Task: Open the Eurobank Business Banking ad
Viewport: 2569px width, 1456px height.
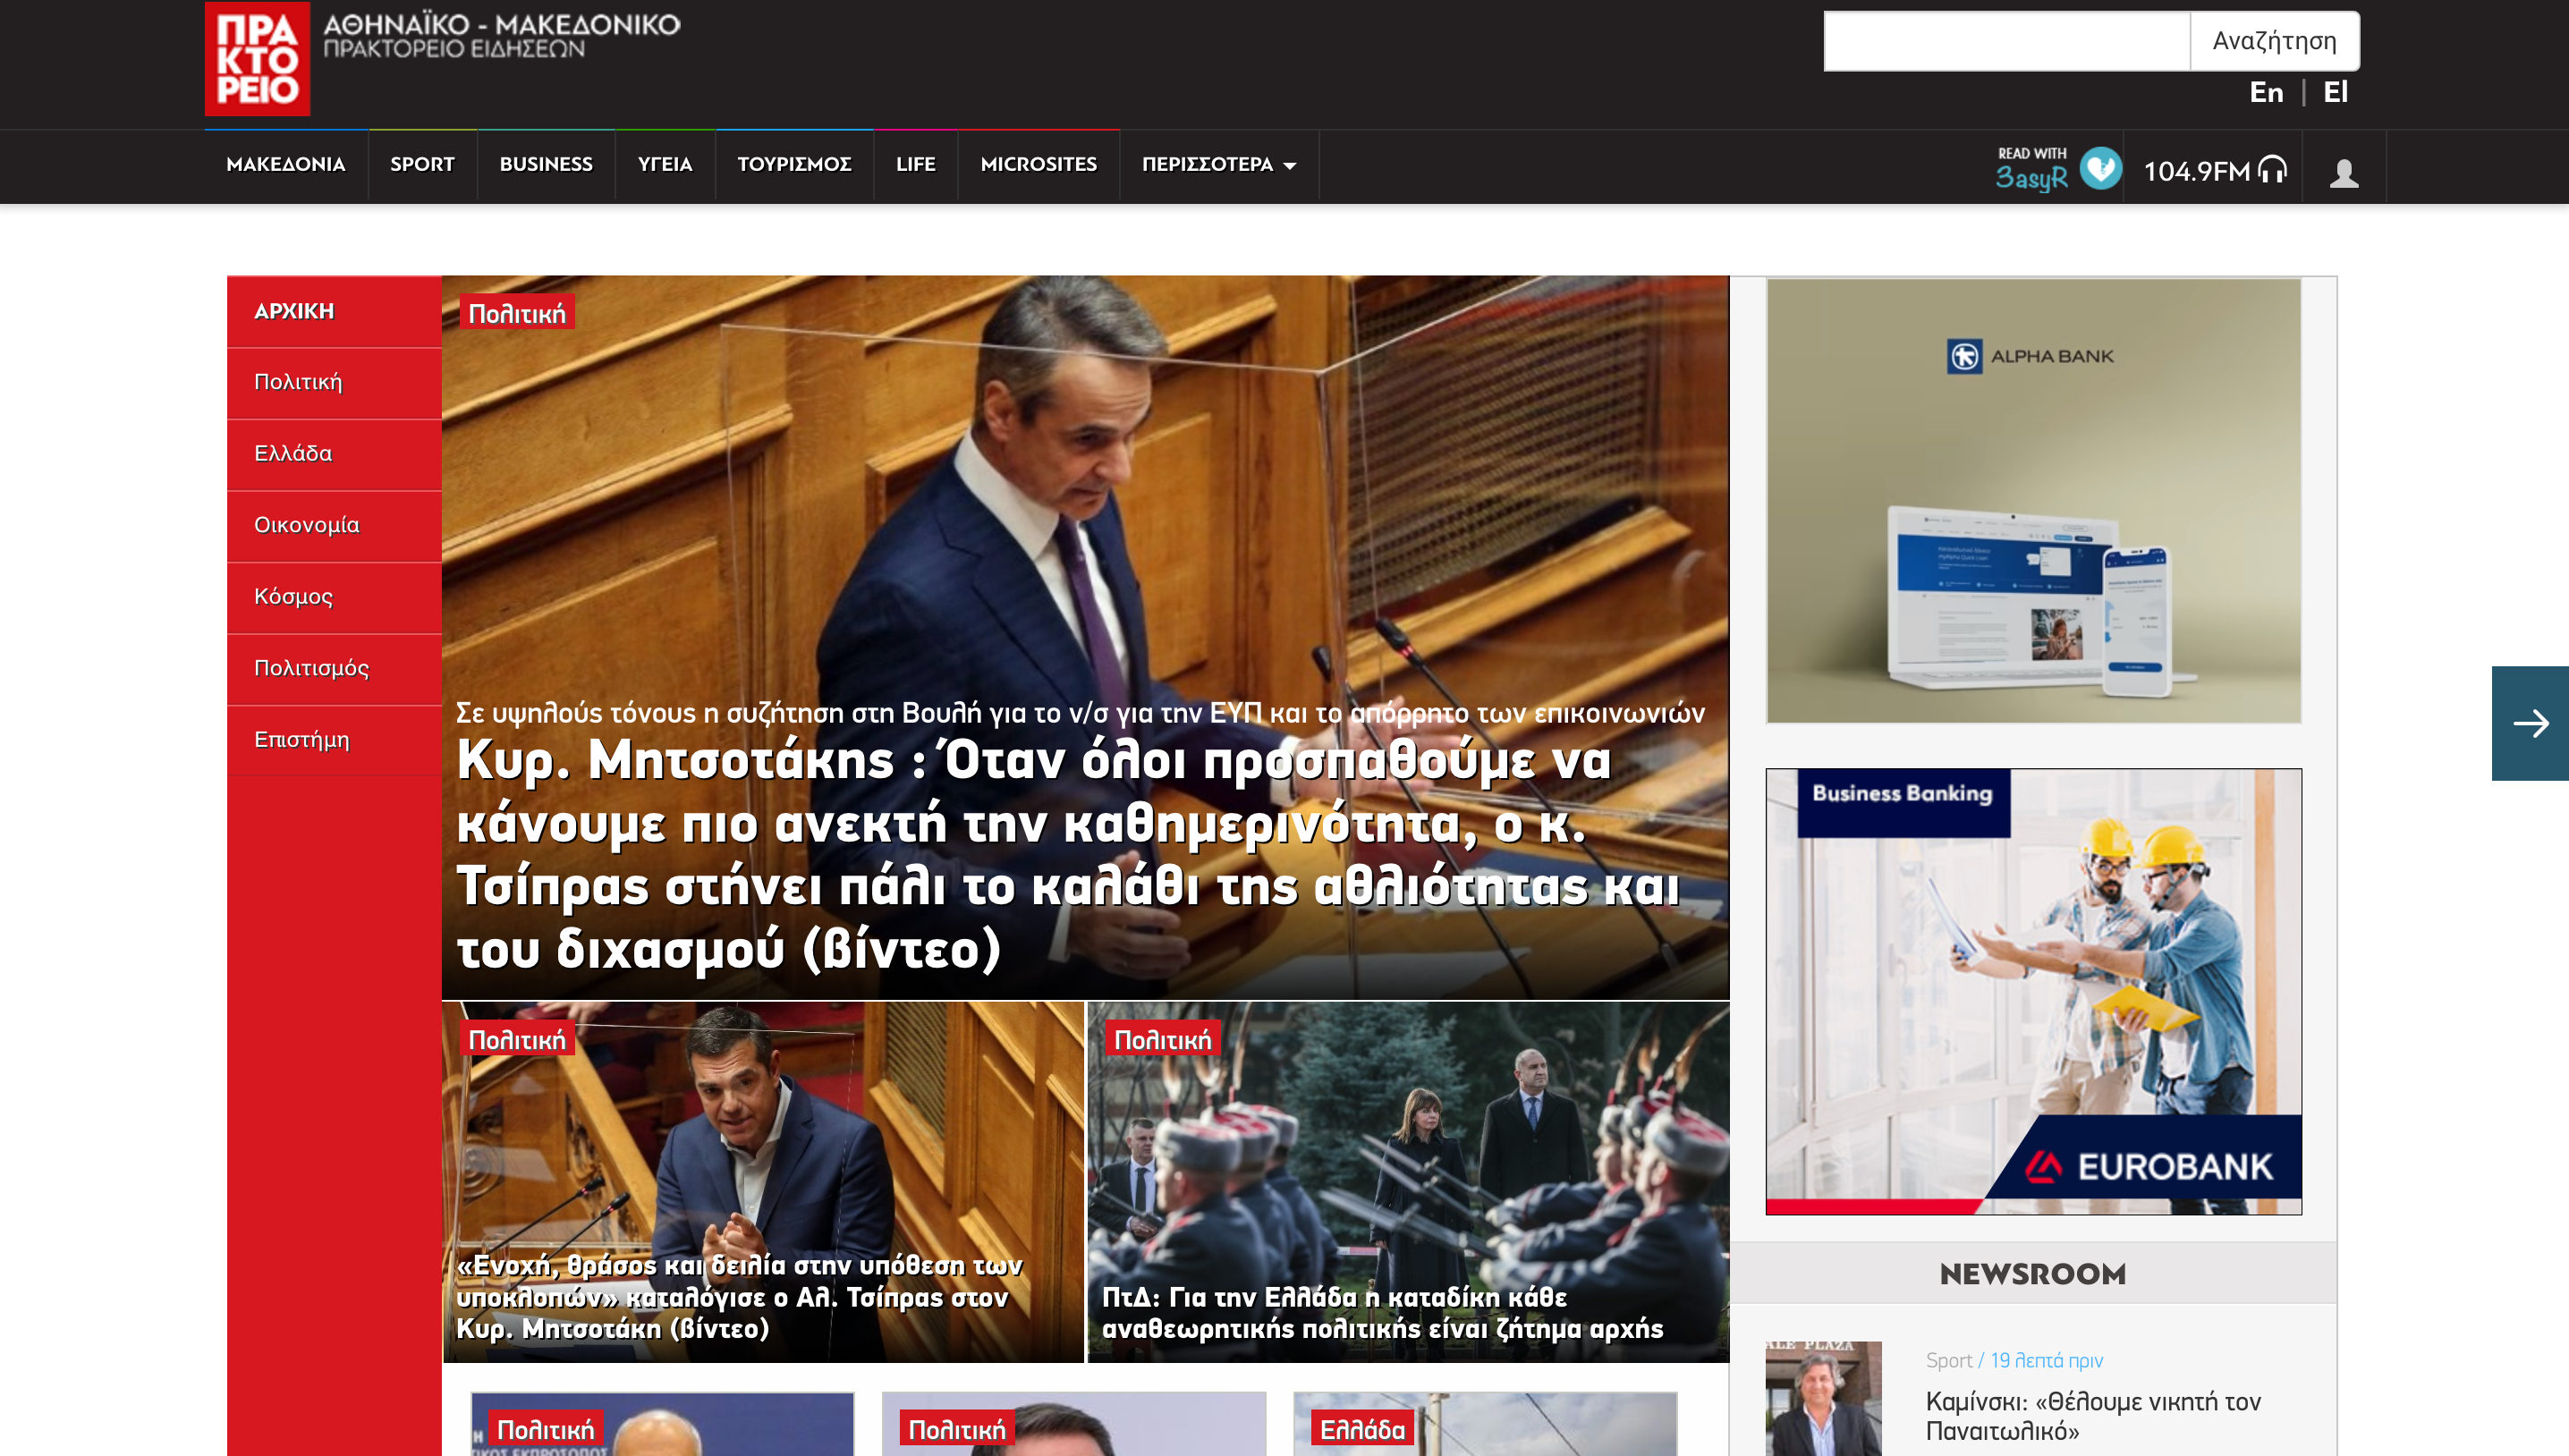Action: click(x=2032, y=990)
